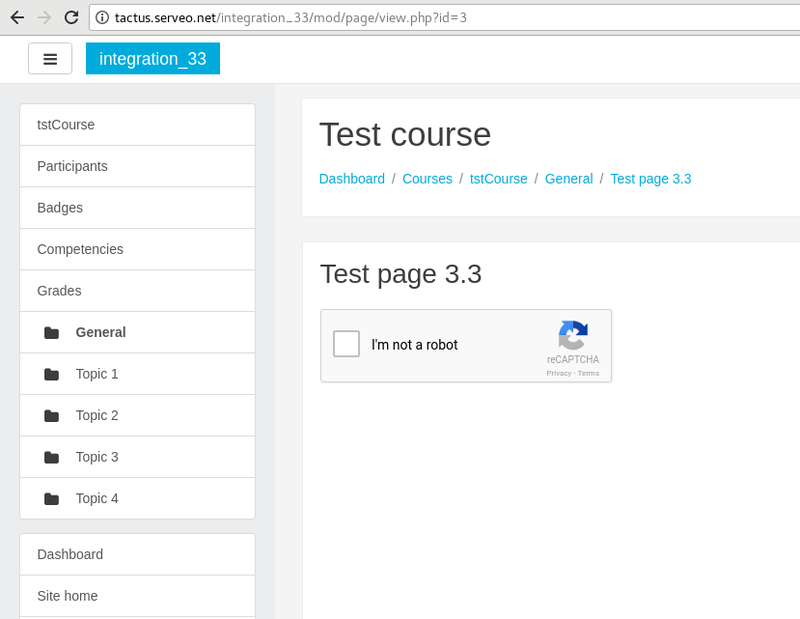Check the I'm not a robot checkbox

pos(346,343)
